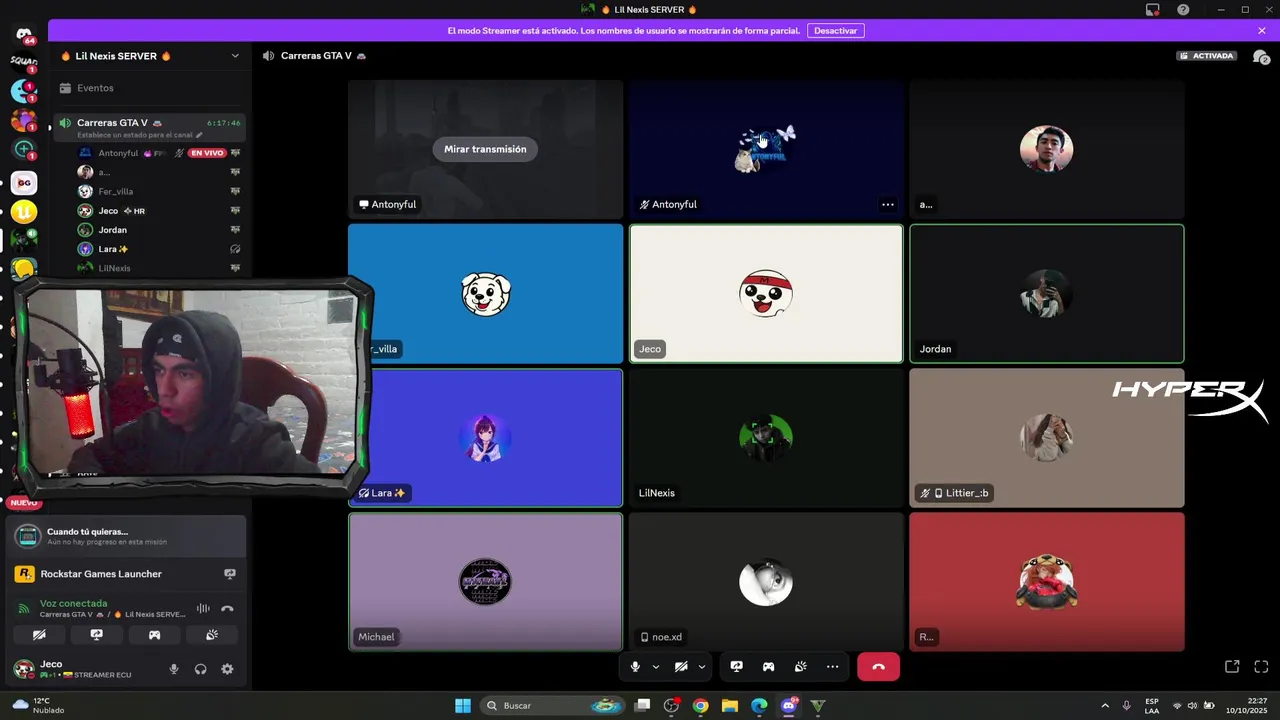Viewport: 1280px width, 720px height.
Task: Open the SQUAD server icon
Action: pyautogui.click(x=24, y=62)
